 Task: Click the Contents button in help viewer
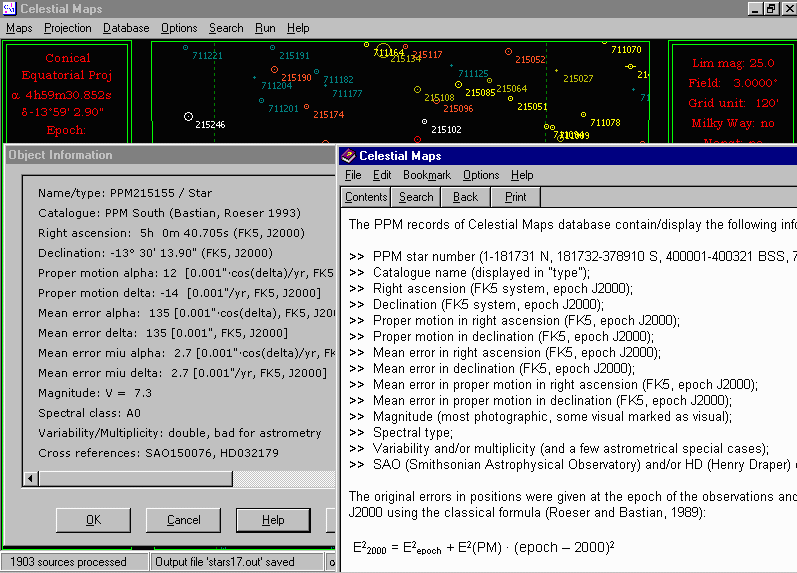tap(365, 197)
